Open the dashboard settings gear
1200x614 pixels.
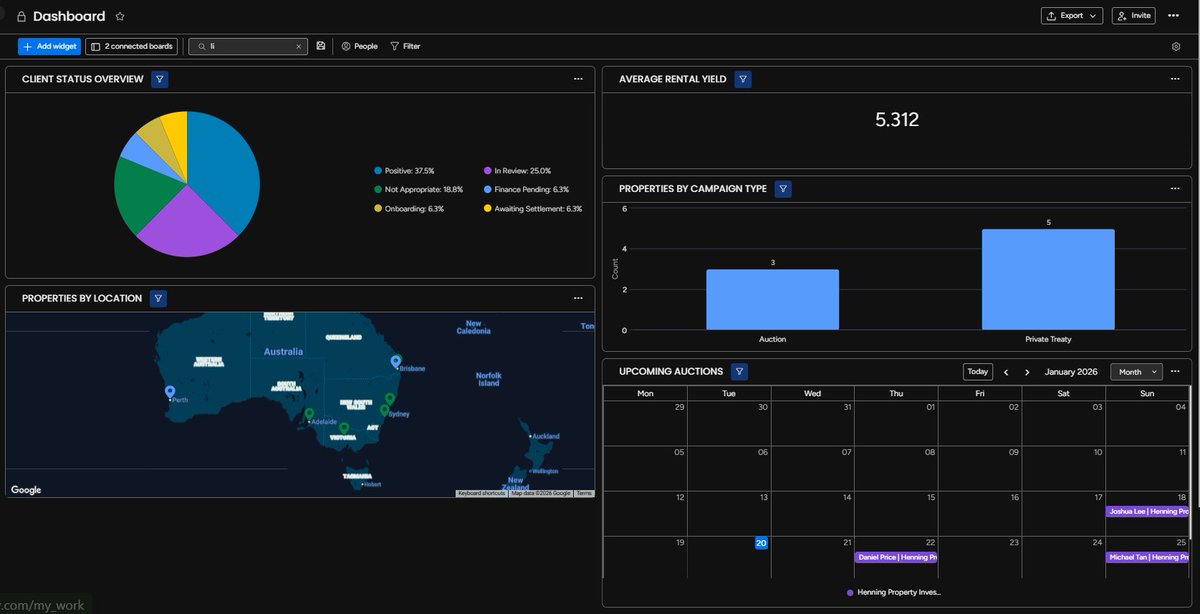[x=1177, y=46]
